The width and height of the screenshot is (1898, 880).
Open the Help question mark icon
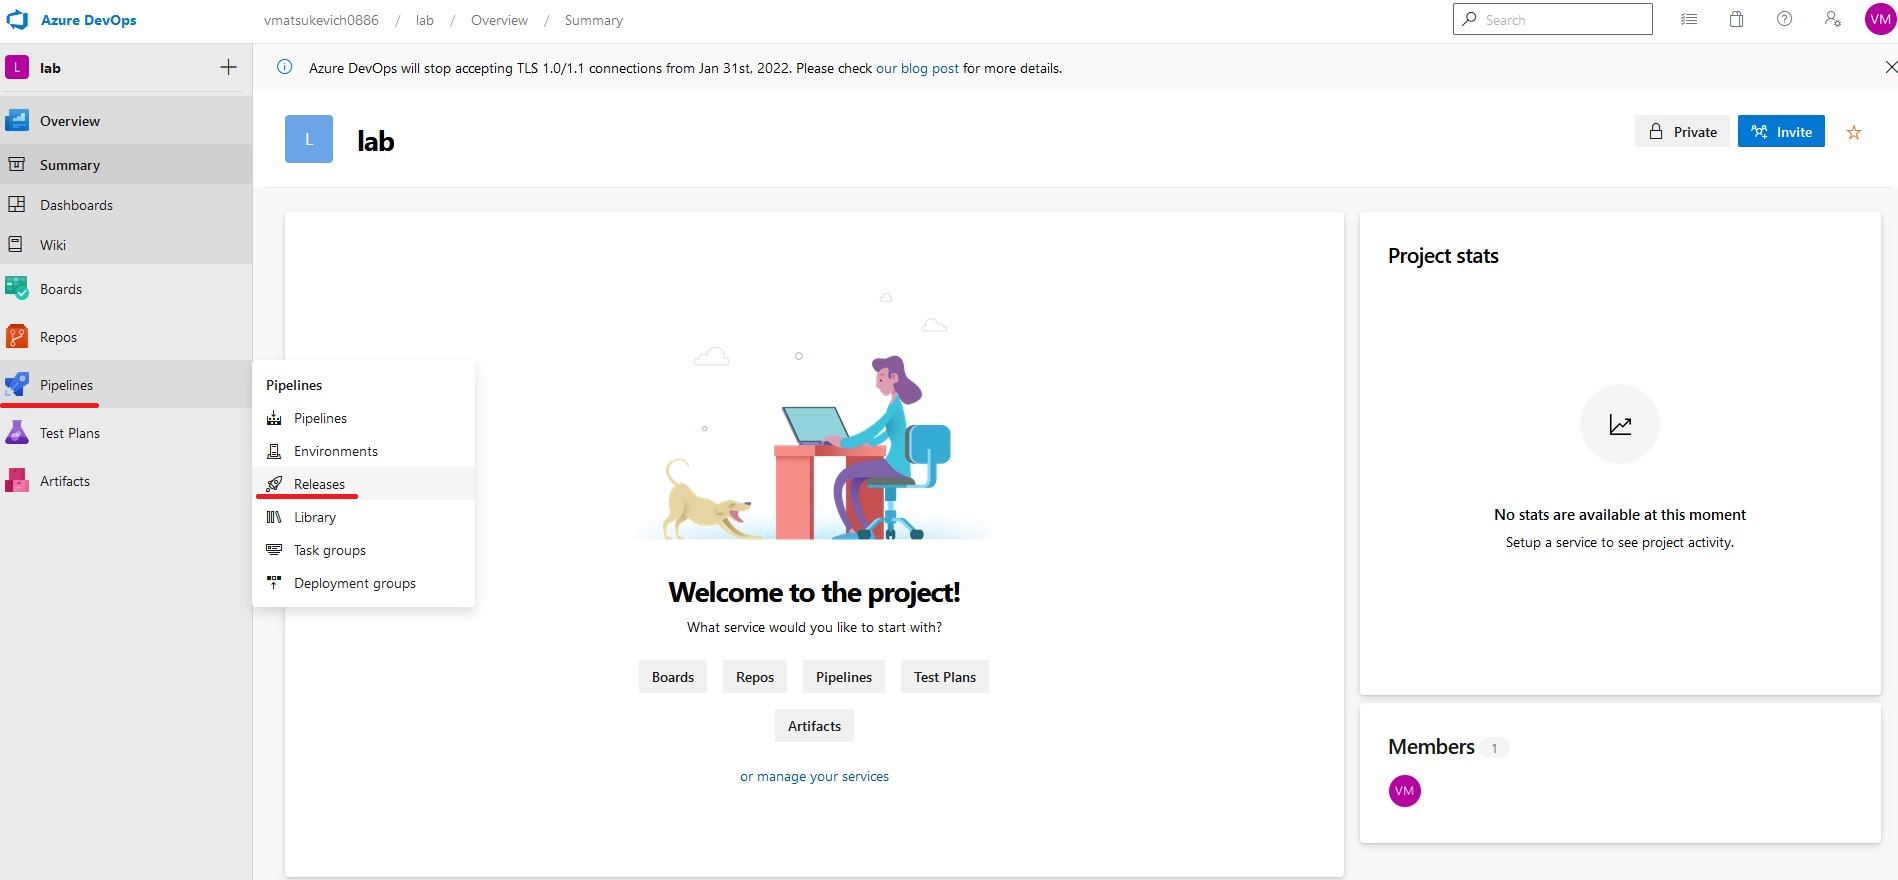(x=1785, y=19)
